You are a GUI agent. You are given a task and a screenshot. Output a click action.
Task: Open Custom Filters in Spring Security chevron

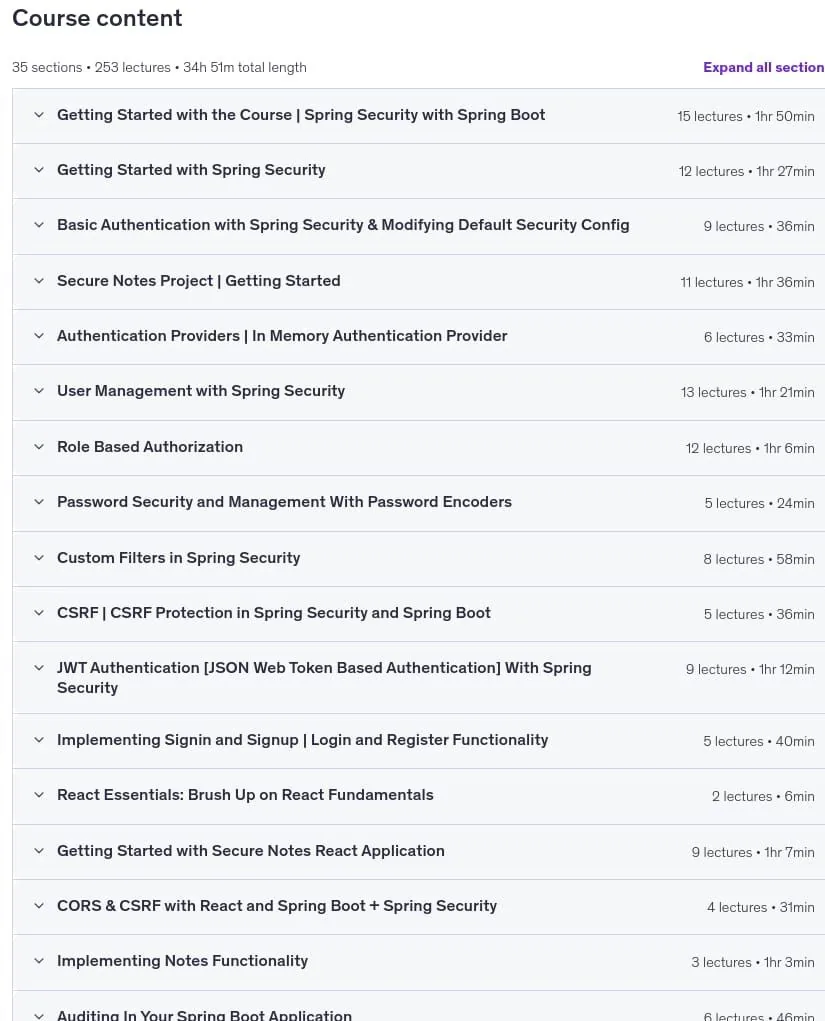(x=39, y=558)
